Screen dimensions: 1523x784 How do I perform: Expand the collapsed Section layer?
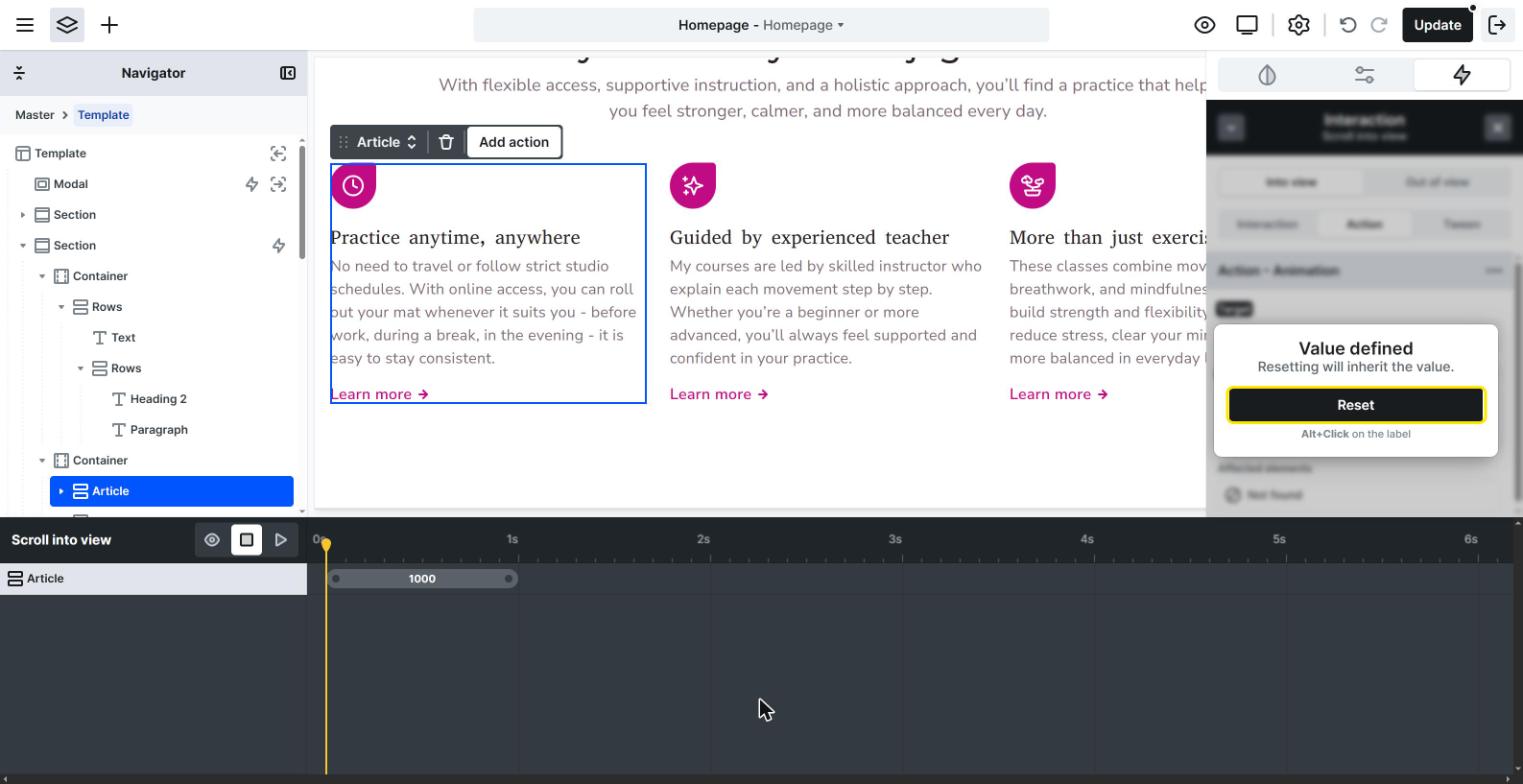tap(23, 215)
